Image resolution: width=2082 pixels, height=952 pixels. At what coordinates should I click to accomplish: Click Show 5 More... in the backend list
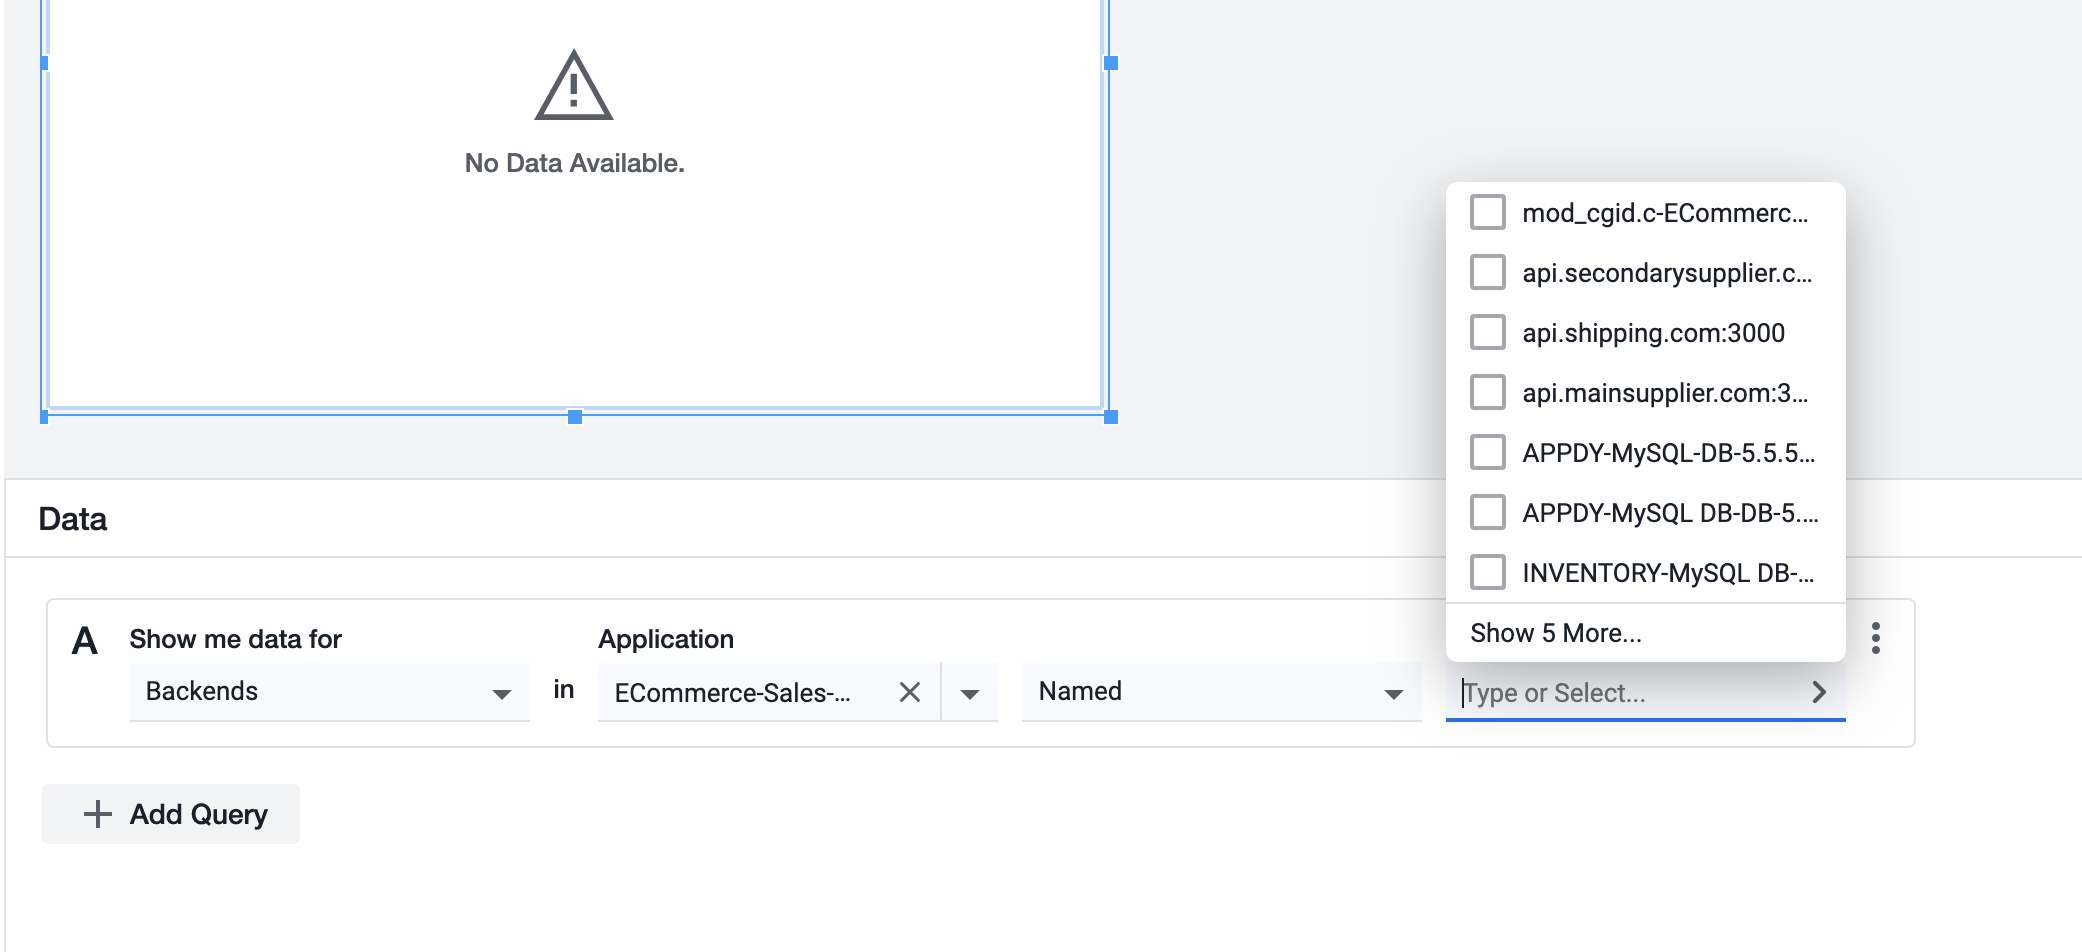[x=1555, y=633]
